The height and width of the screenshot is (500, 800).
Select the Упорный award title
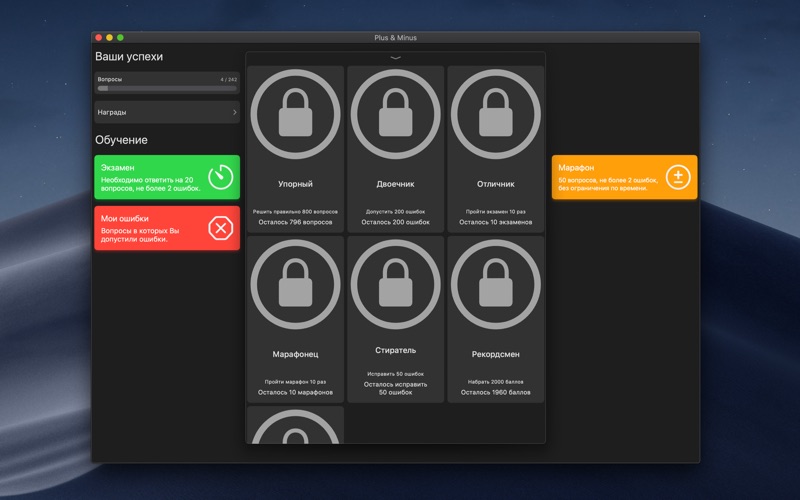[x=295, y=184]
